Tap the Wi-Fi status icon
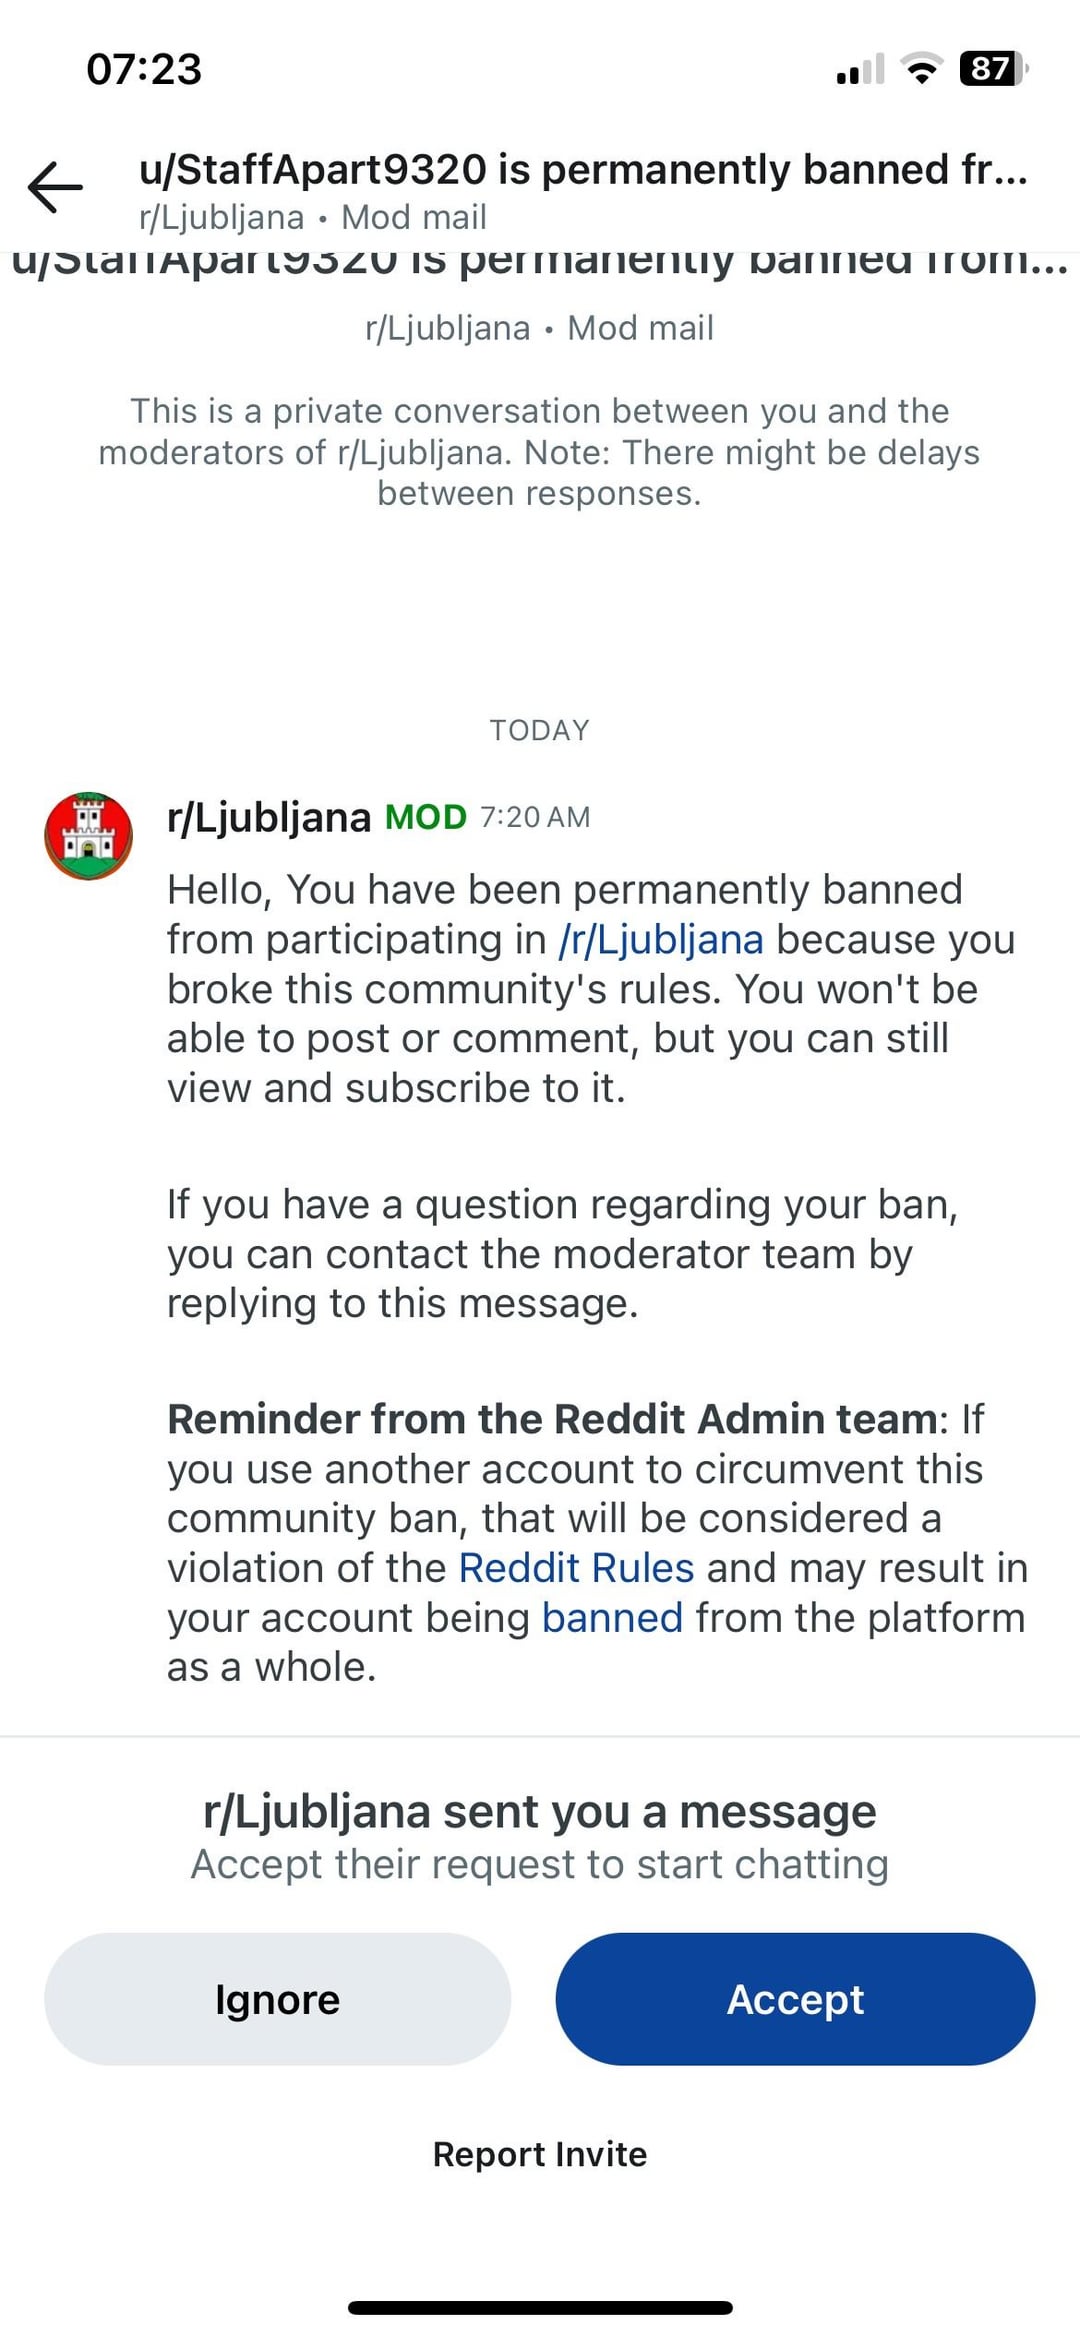Screen dimensions: 1080x2337 point(921,69)
